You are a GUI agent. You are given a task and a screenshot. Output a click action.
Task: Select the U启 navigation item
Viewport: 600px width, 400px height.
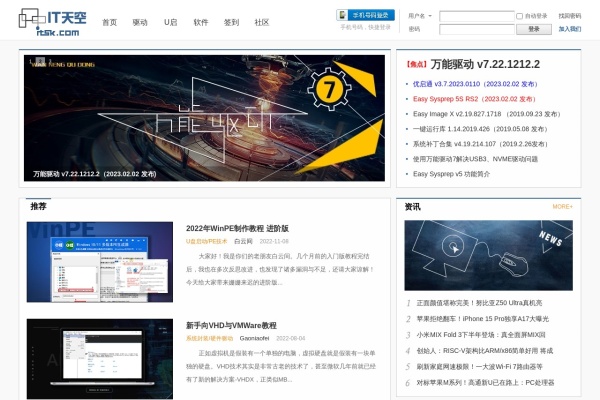171,22
